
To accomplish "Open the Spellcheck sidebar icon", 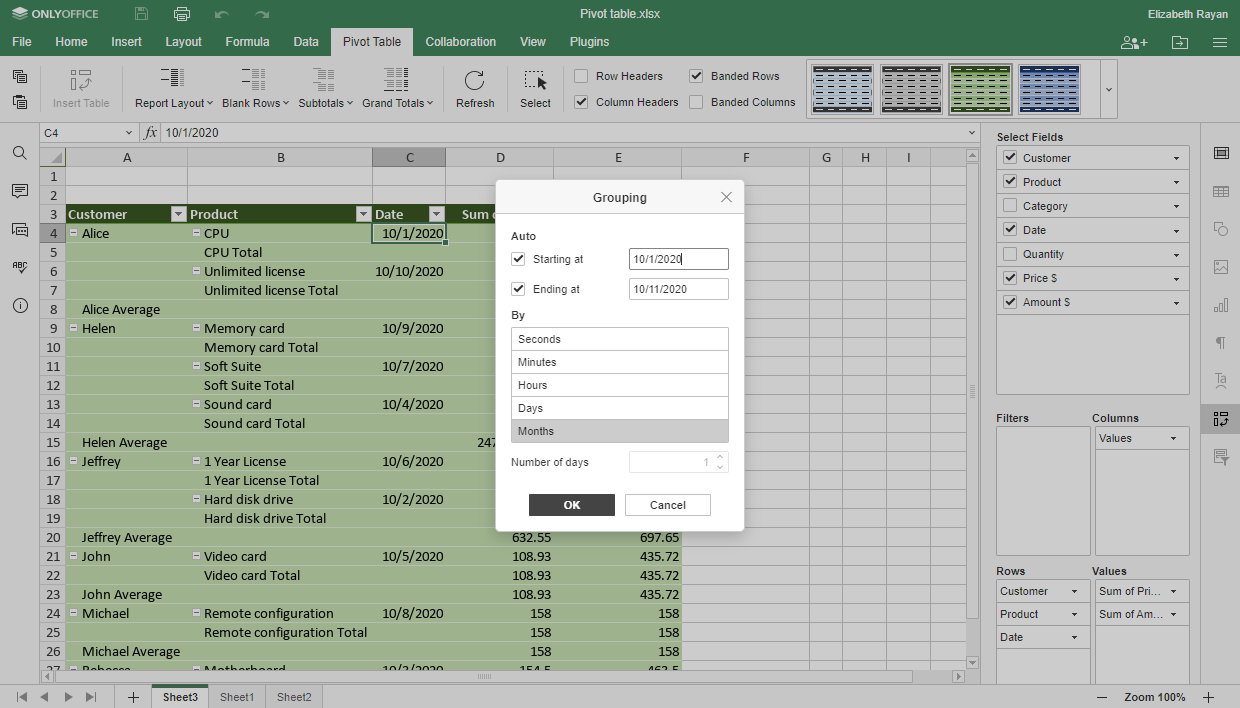I will click(20, 267).
